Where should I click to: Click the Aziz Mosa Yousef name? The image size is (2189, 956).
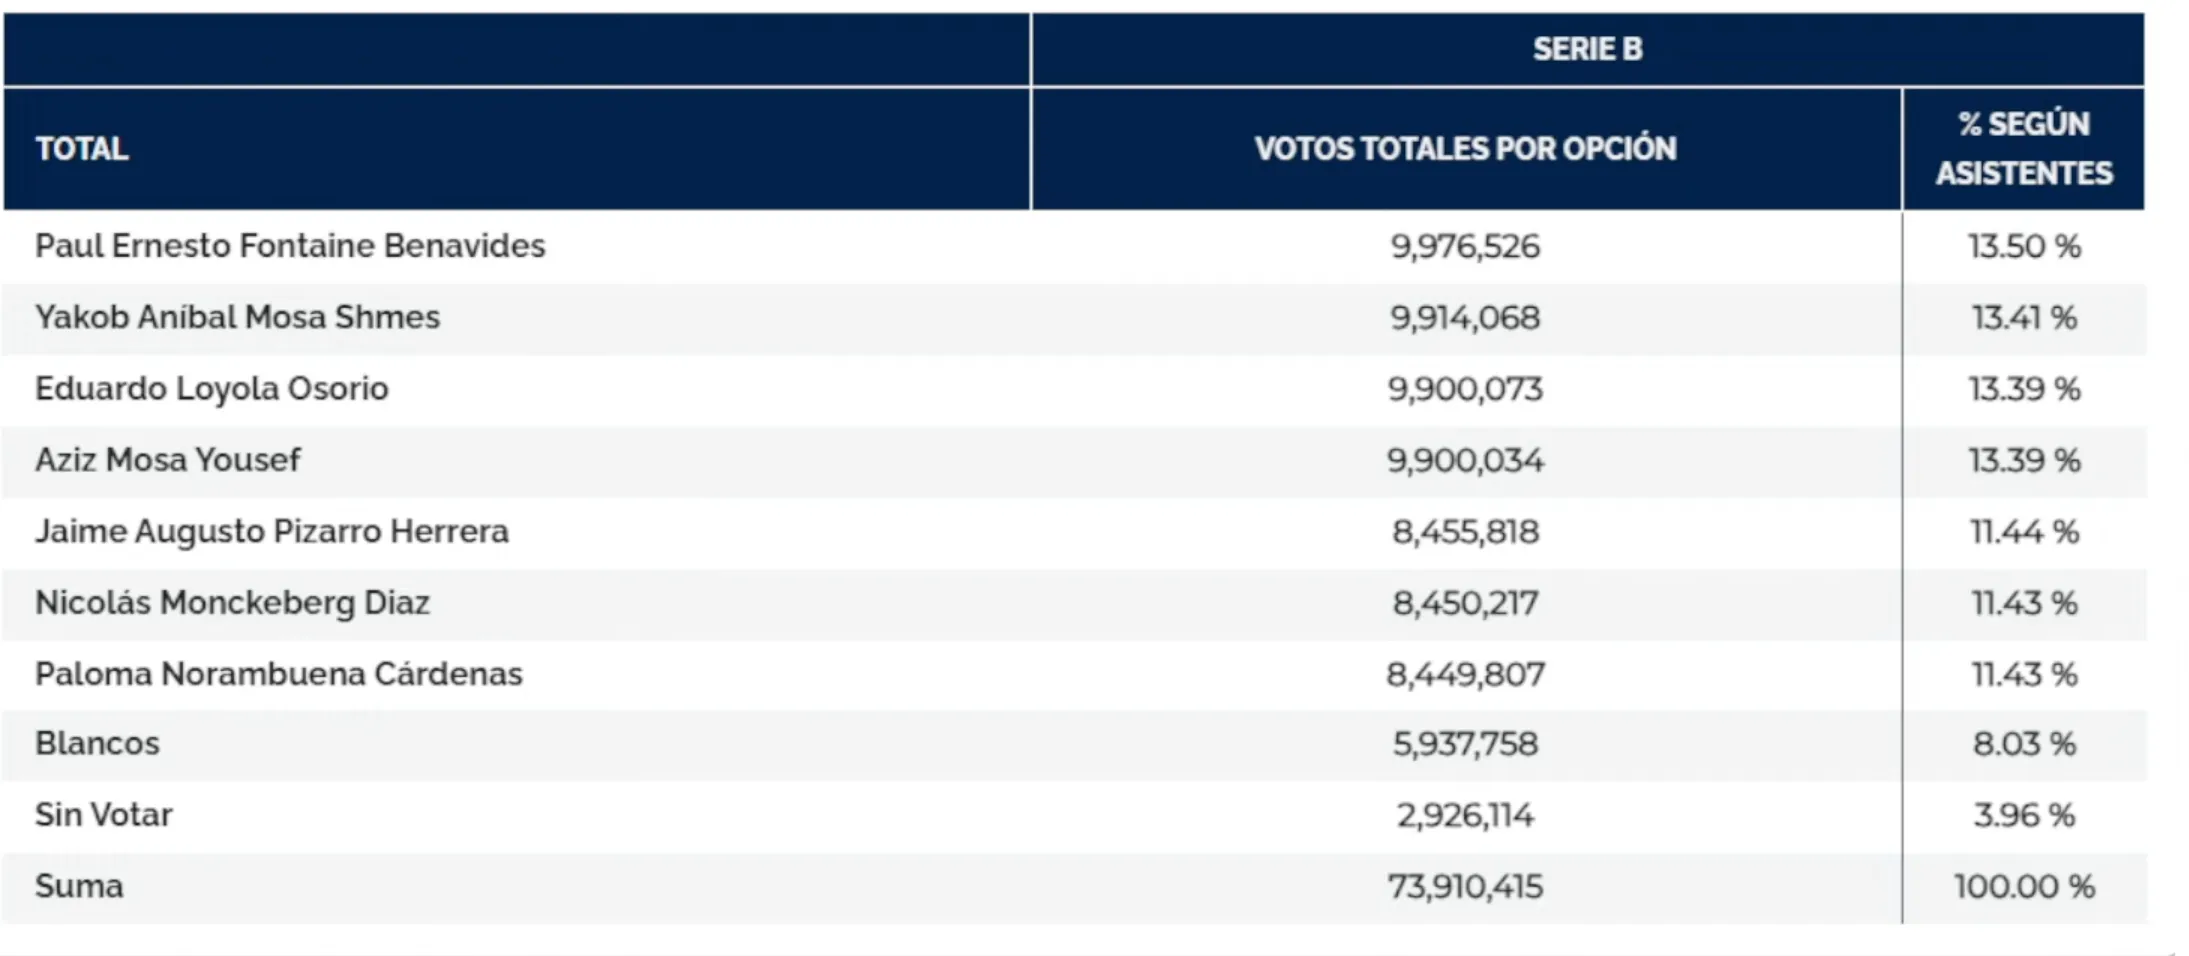pyautogui.click(x=167, y=460)
